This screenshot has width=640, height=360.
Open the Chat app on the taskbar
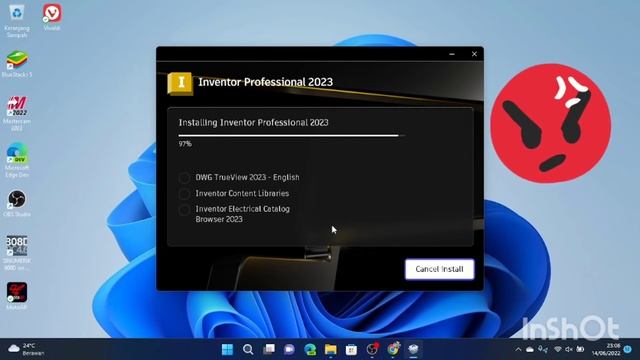click(289, 349)
